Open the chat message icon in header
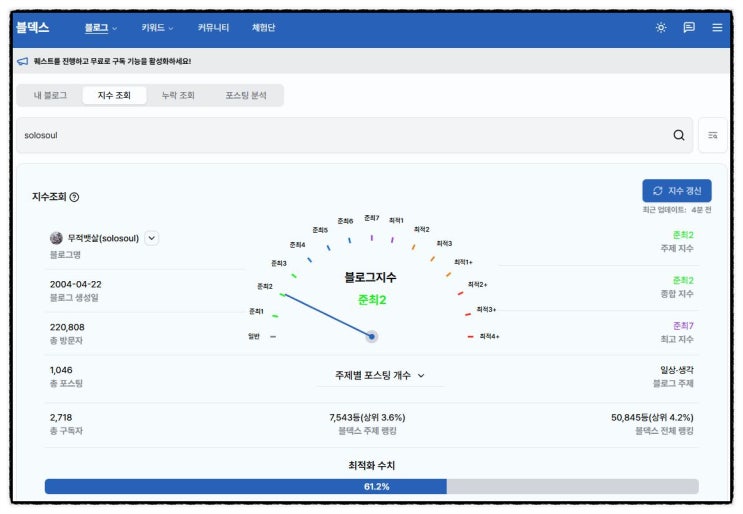 (x=689, y=27)
